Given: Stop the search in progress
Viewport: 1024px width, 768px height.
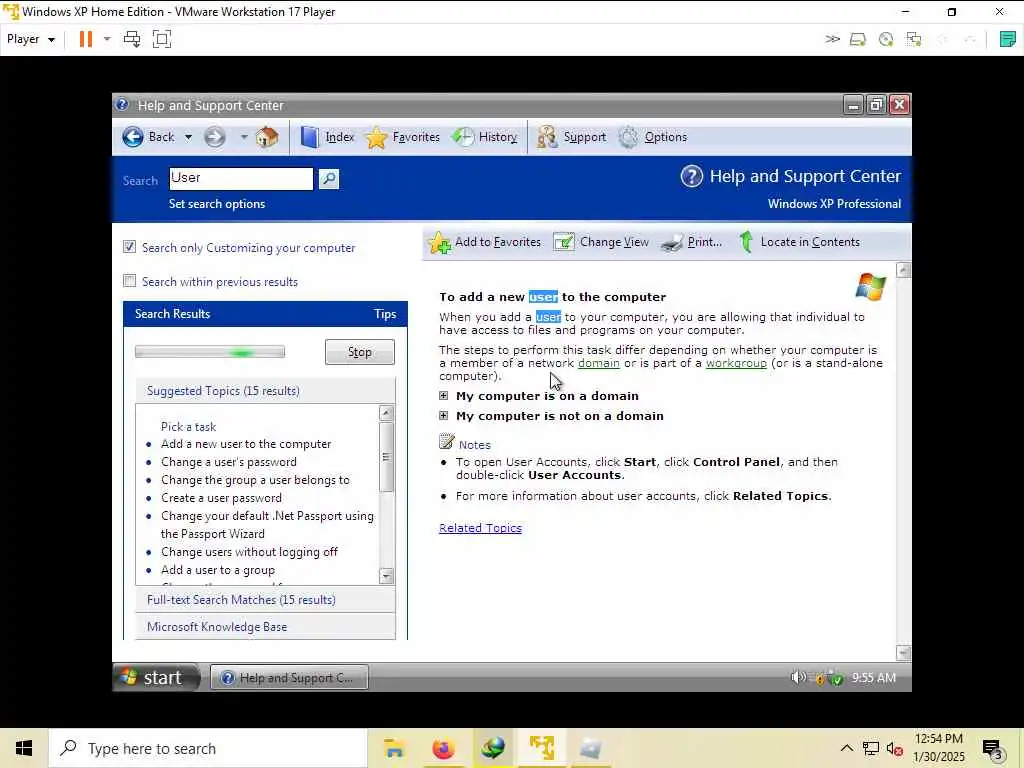Looking at the screenshot, I should 359,352.
